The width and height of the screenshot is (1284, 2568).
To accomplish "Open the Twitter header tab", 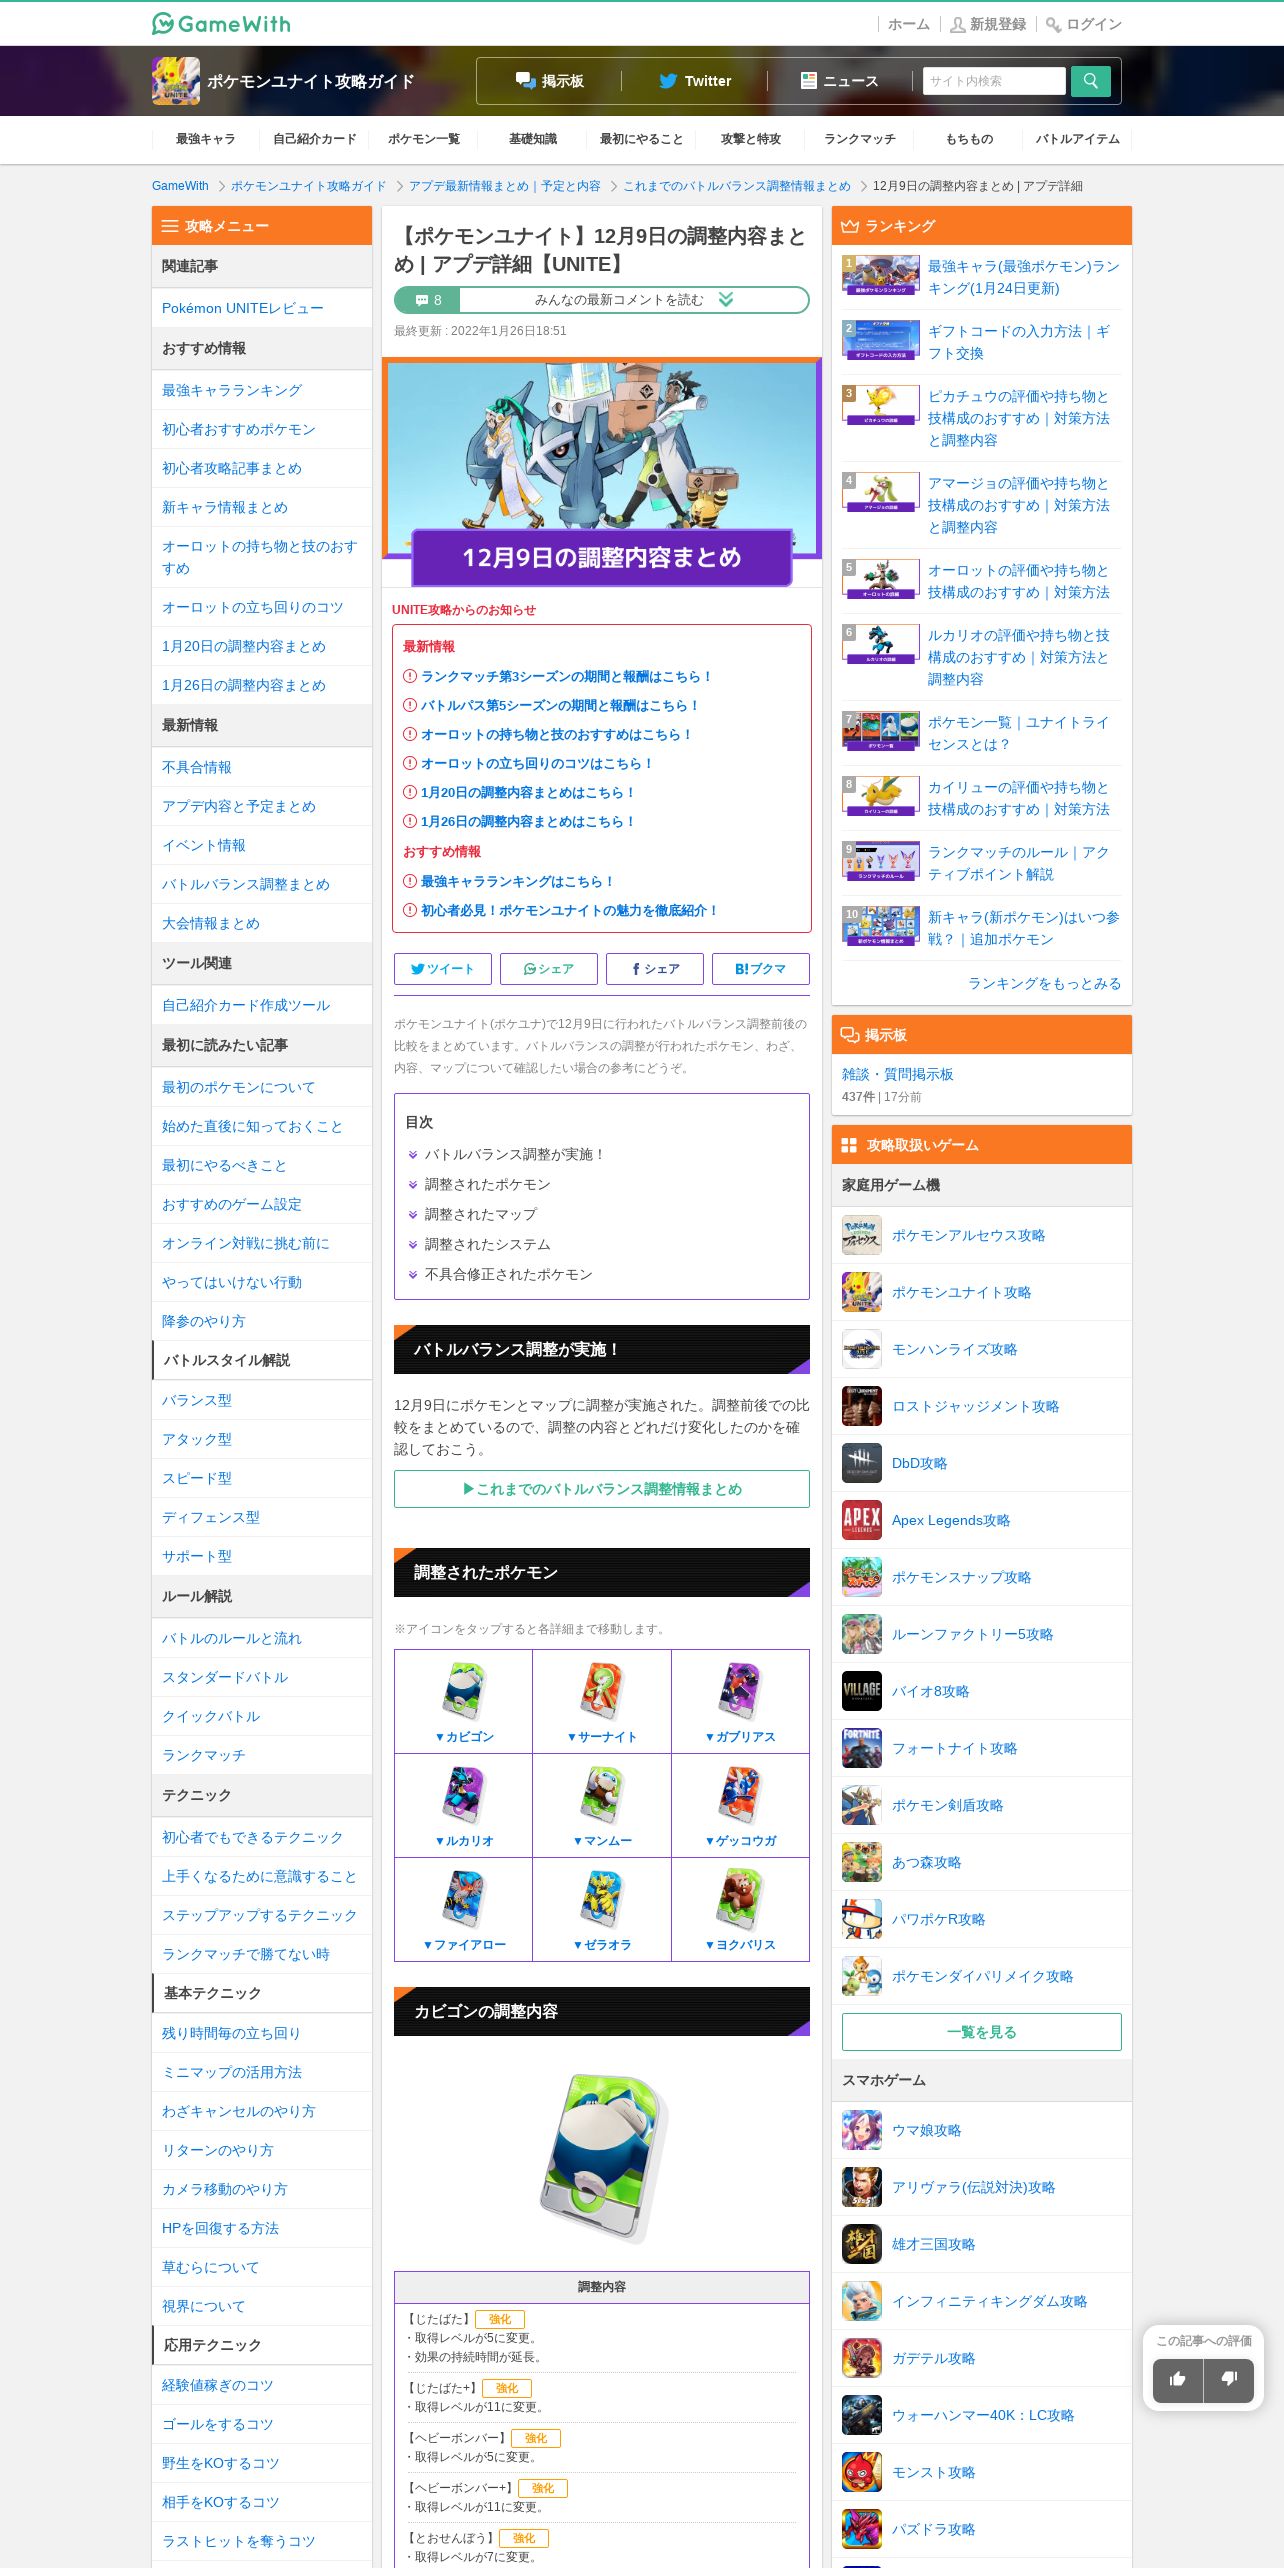I will pyautogui.click(x=695, y=81).
